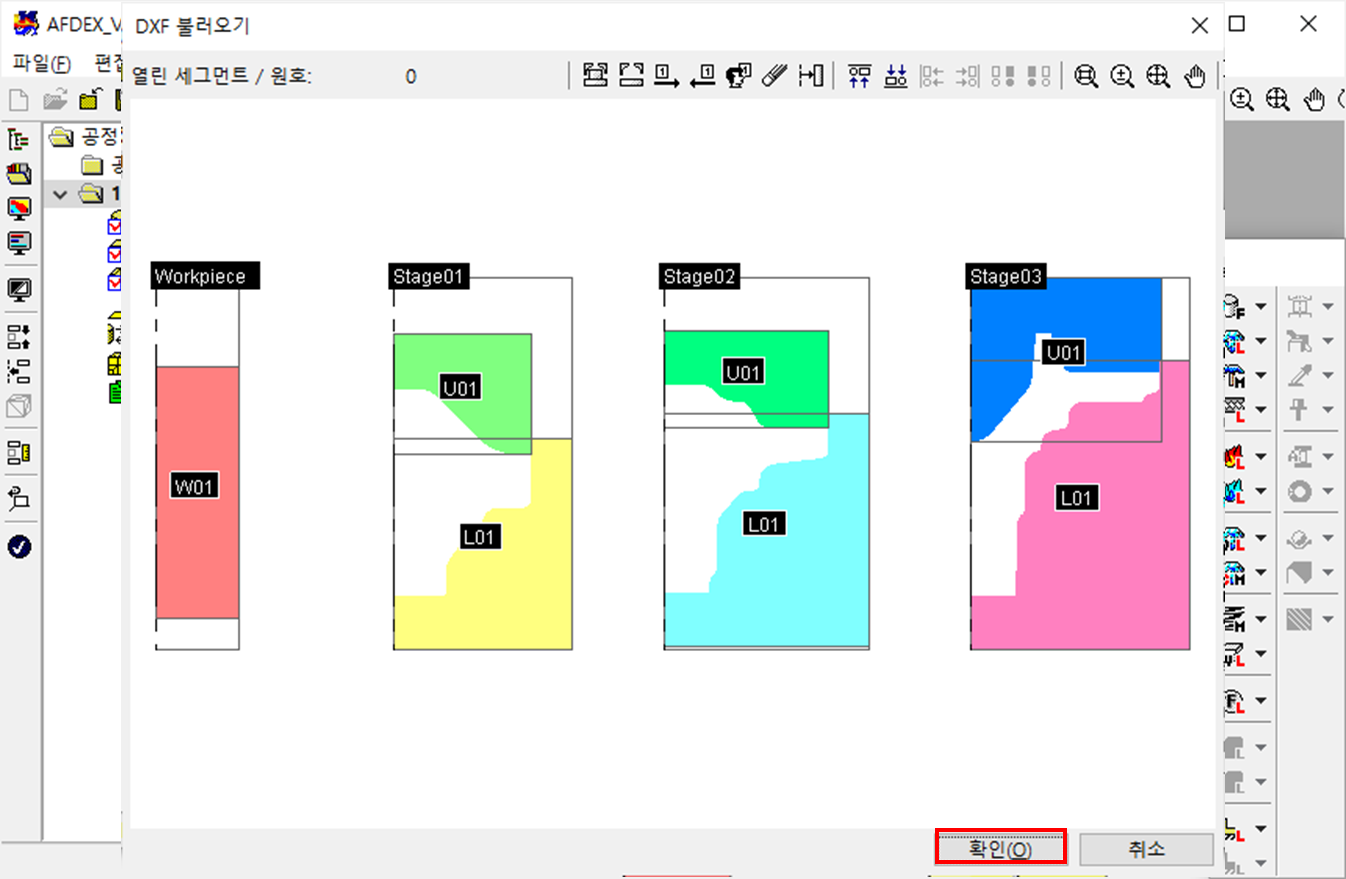Click the blue U01 upper die in Stage03

pos(1000,380)
